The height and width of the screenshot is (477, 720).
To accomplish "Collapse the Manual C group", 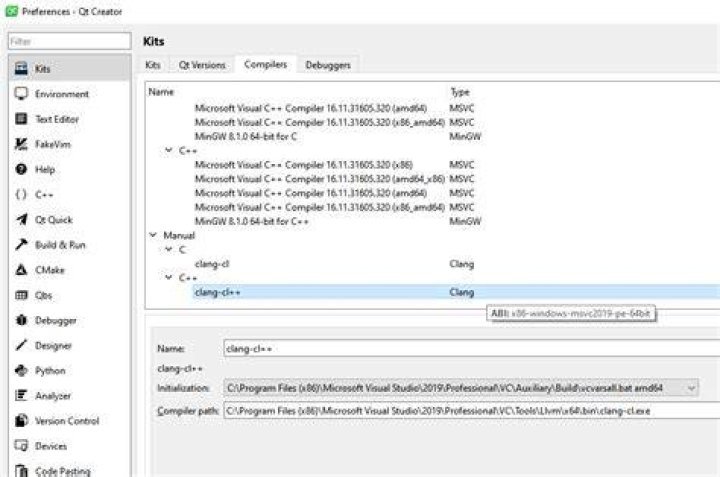I will (x=169, y=249).
